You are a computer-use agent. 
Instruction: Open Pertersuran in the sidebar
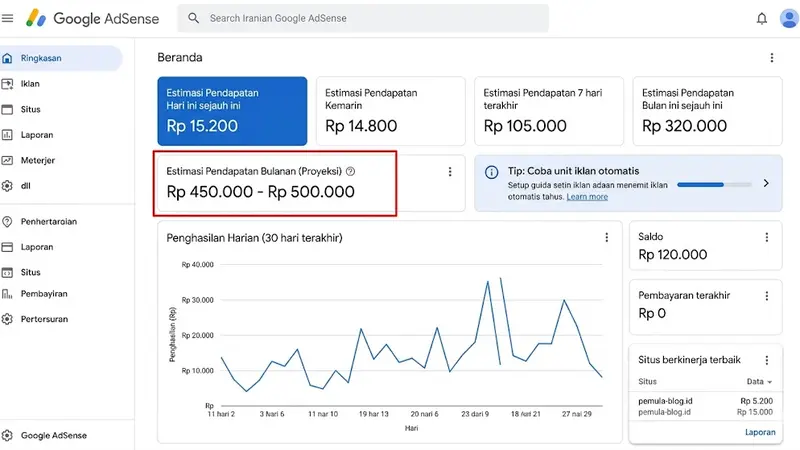click(44, 319)
